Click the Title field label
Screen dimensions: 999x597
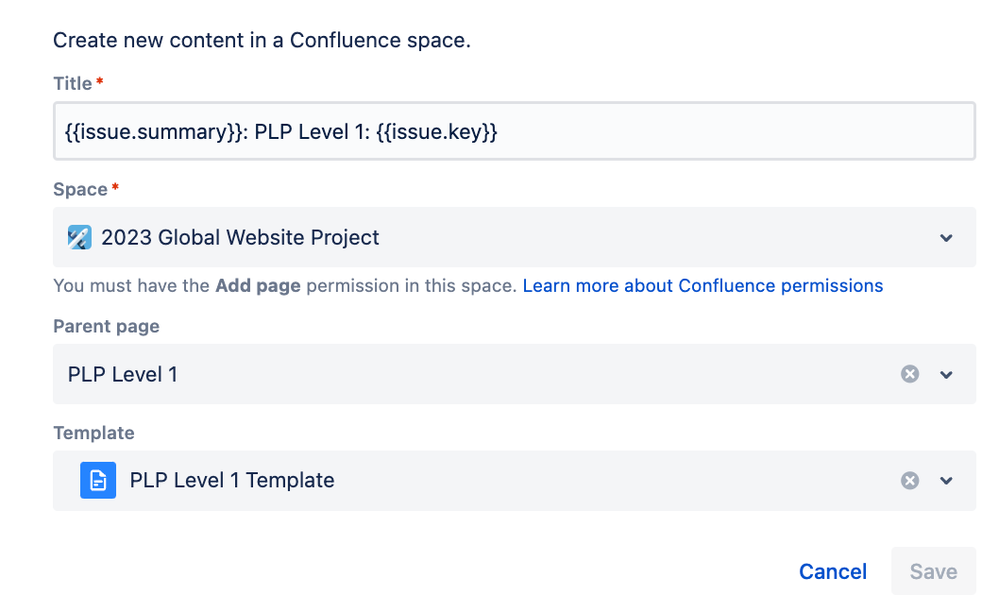[x=73, y=84]
